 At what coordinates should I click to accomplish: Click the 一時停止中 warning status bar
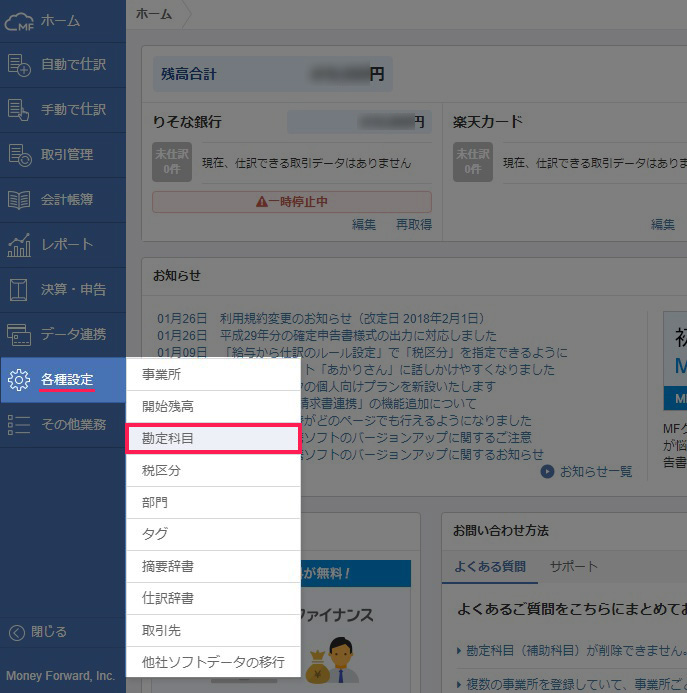[292, 202]
